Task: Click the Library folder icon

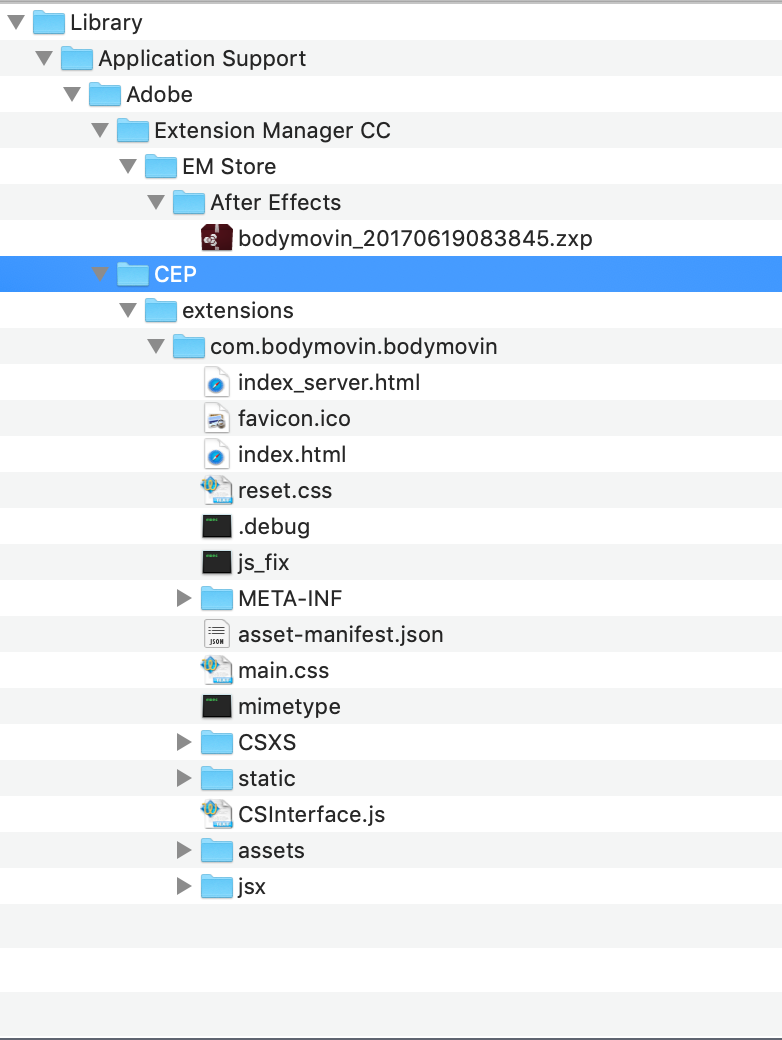Action: (x=48, y=22)
